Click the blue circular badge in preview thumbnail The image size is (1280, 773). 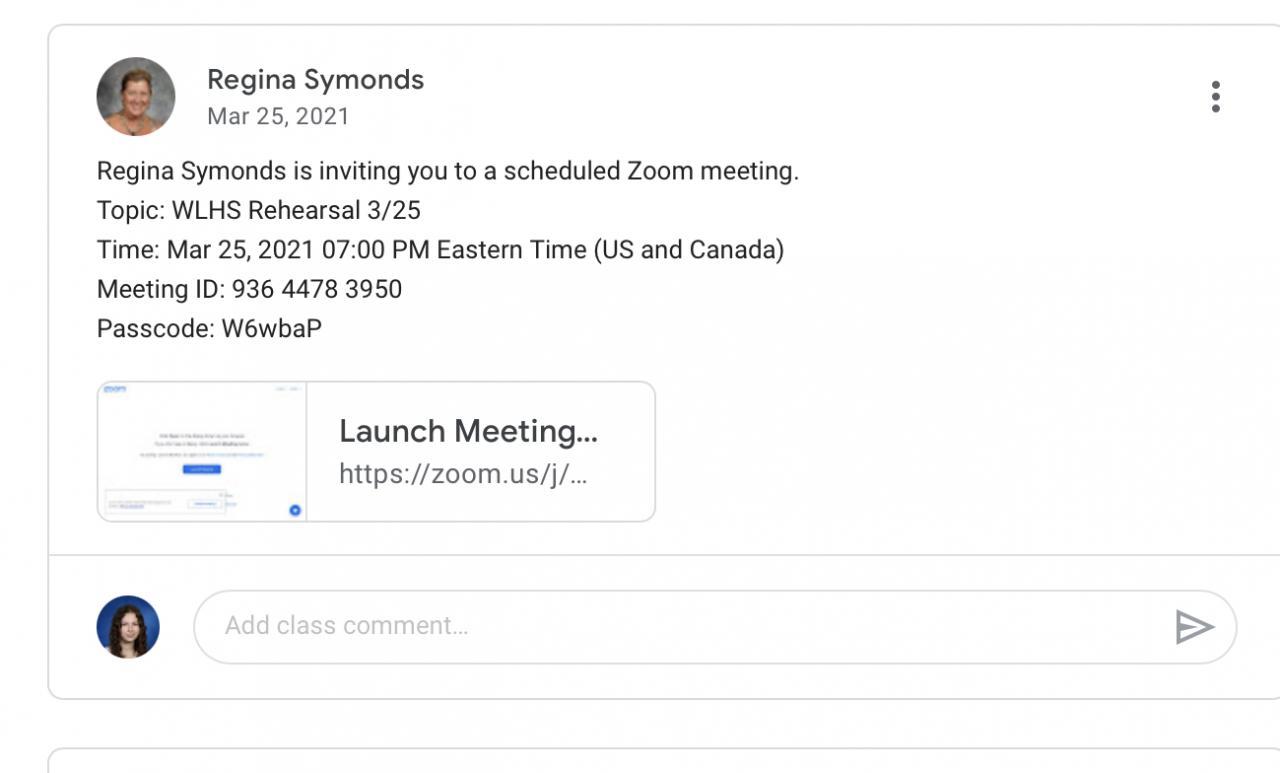(x=295, y=510)
